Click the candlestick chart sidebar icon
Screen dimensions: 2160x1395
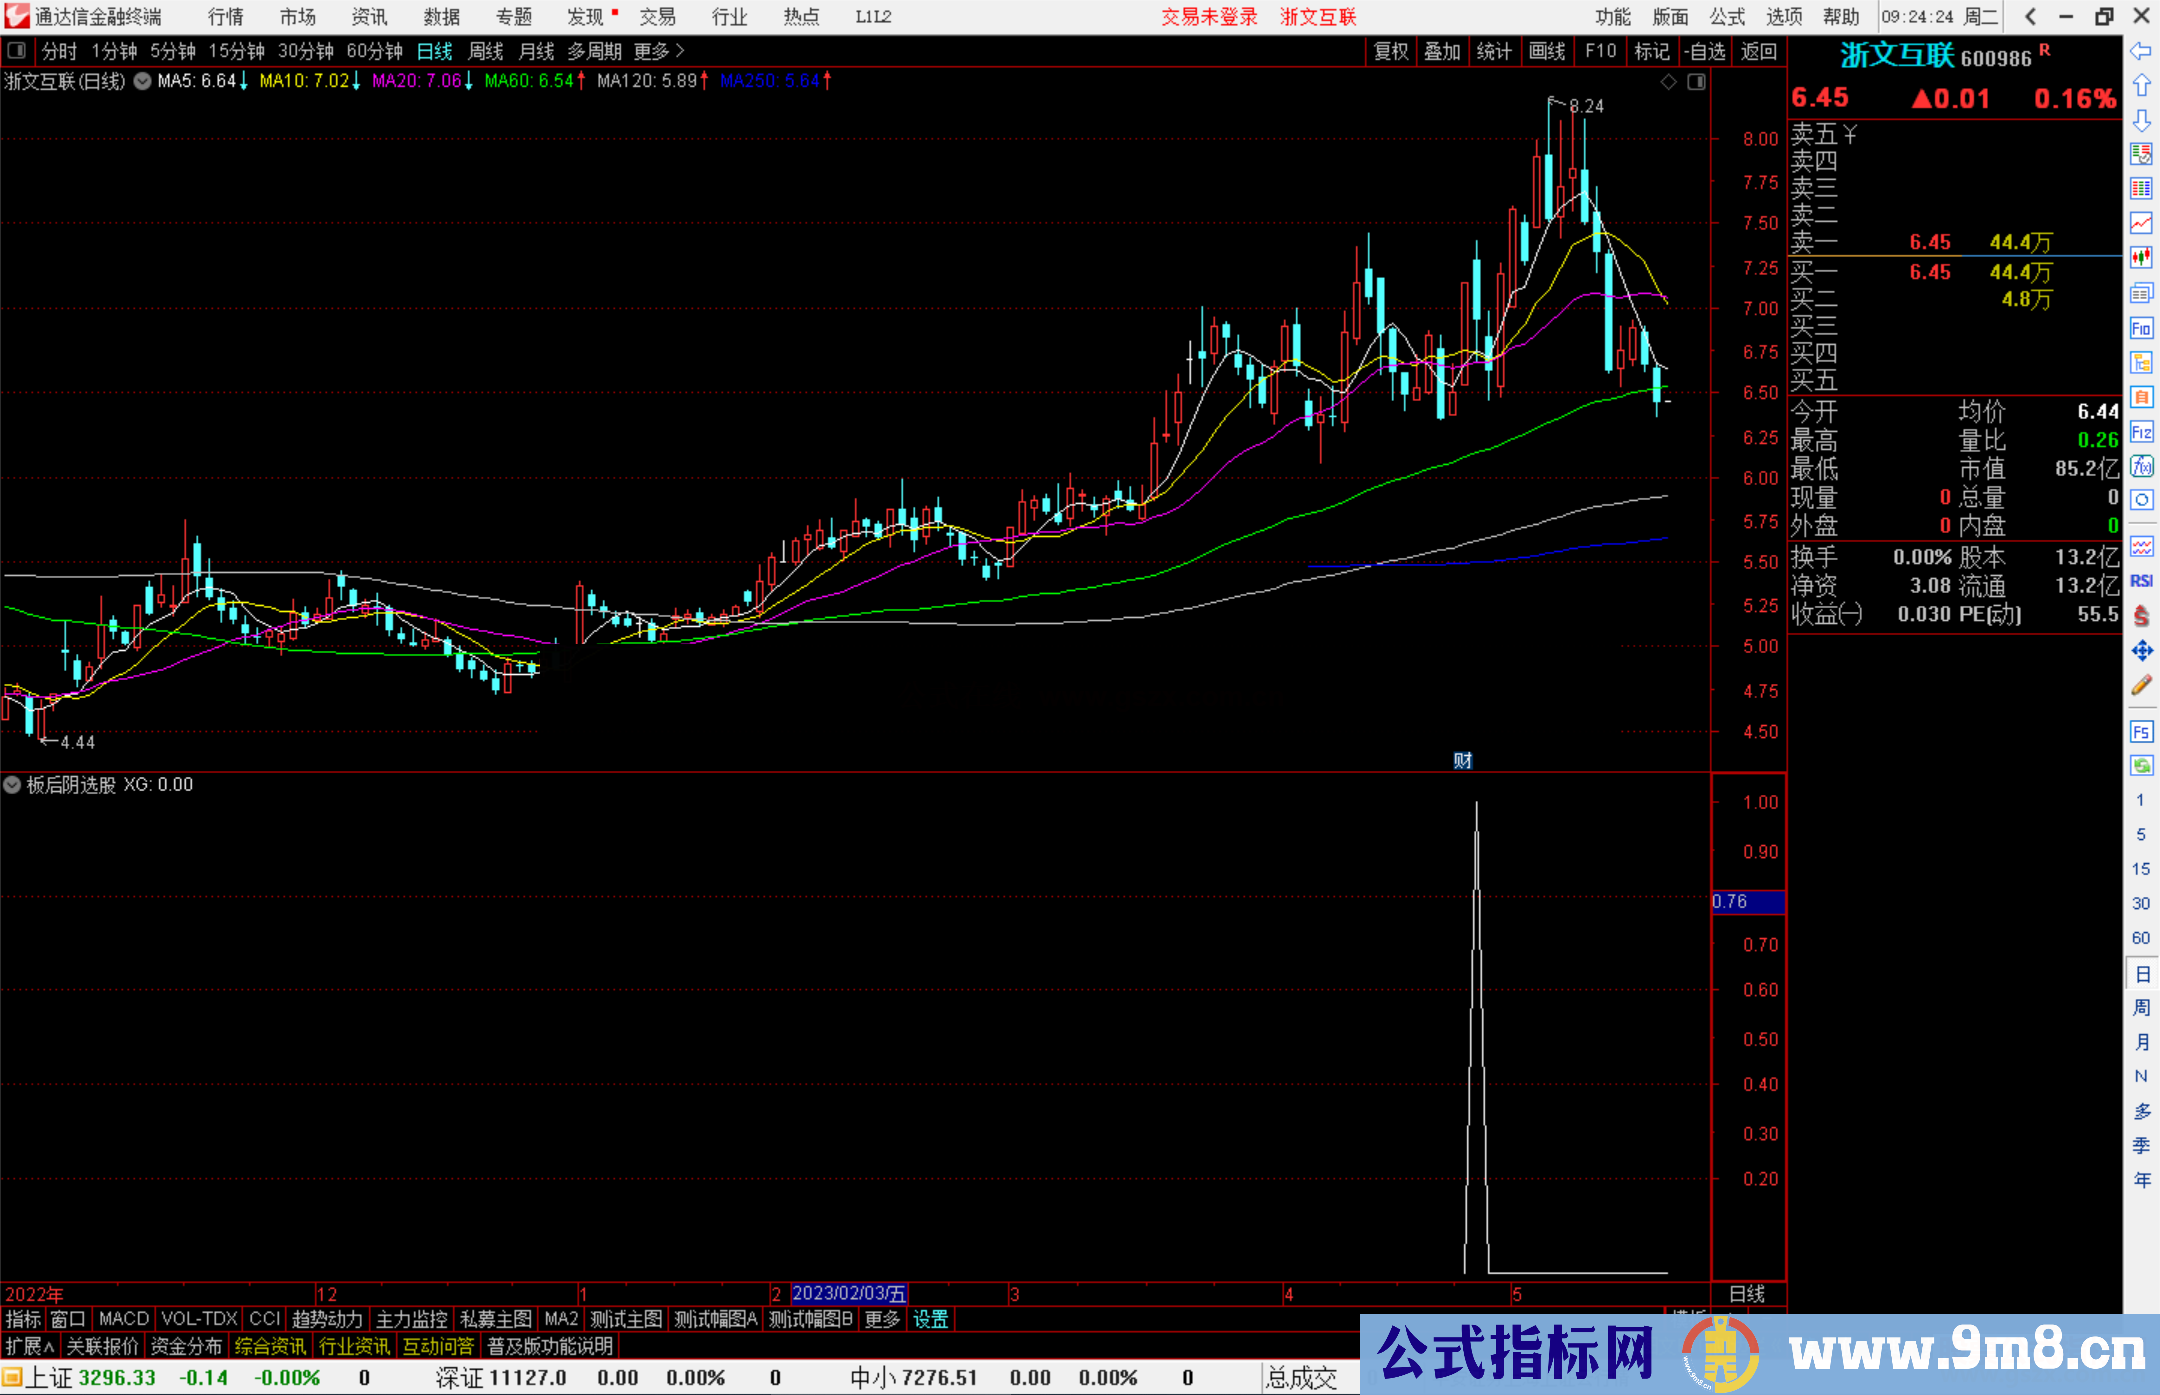[2141, 258]
